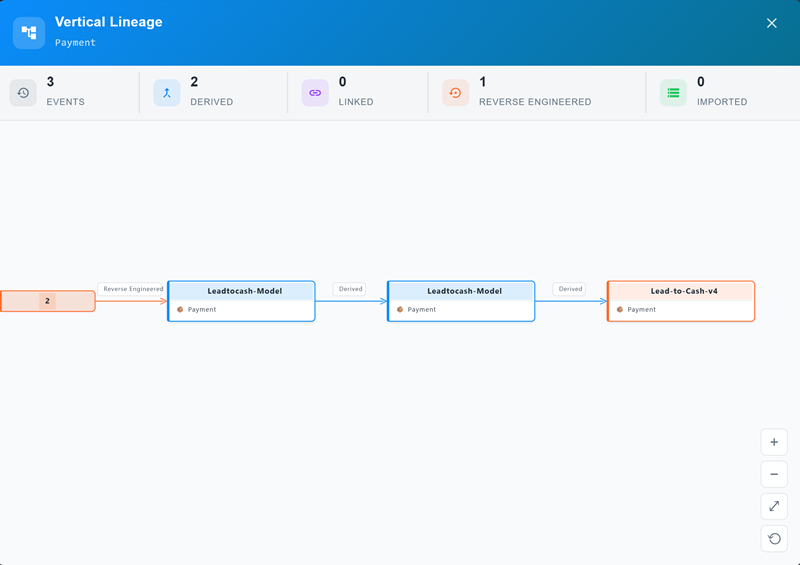The height and width of the screenshot is (565, 800).
Task: Click the Linked chain icon
Action: [x=315, y=93]
